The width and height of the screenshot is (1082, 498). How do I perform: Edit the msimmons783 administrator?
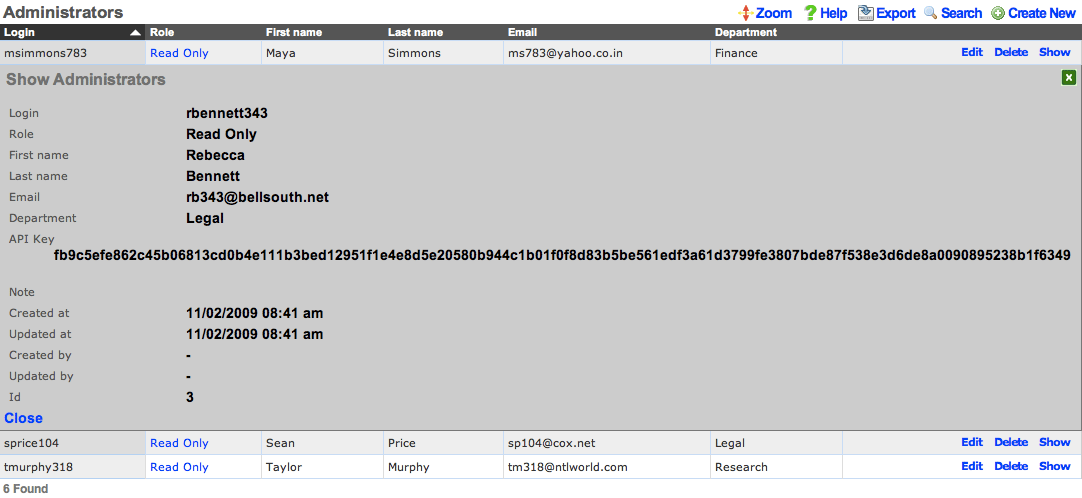click(x=972, y=52)
